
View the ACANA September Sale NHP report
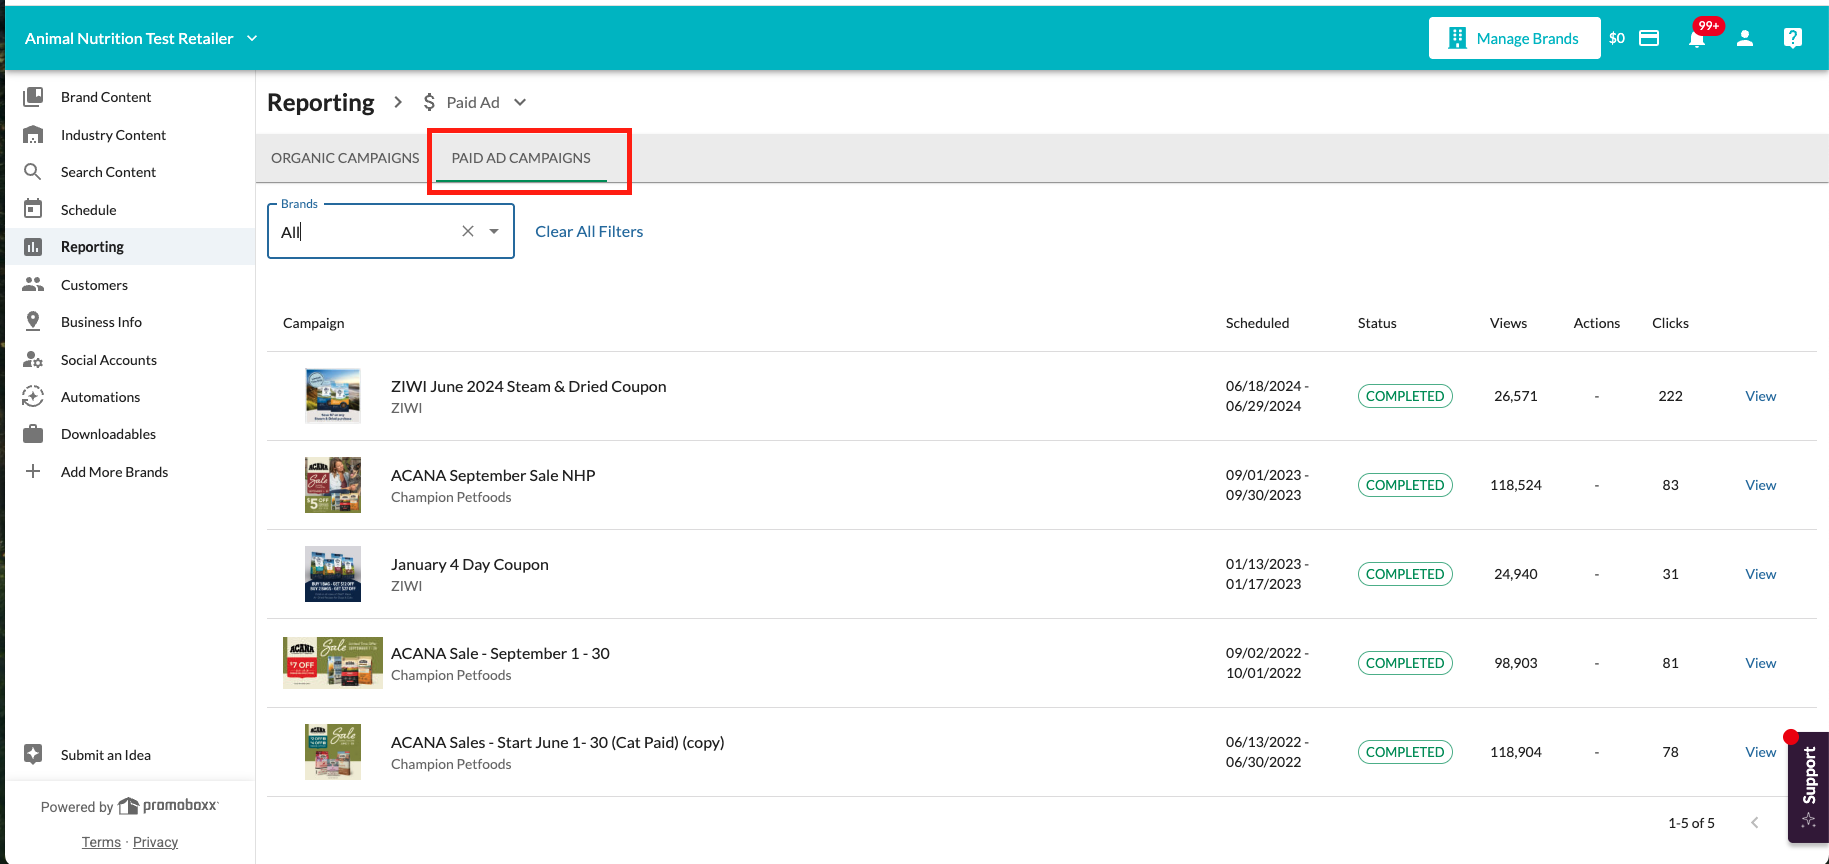click(x=1760, y=485)
